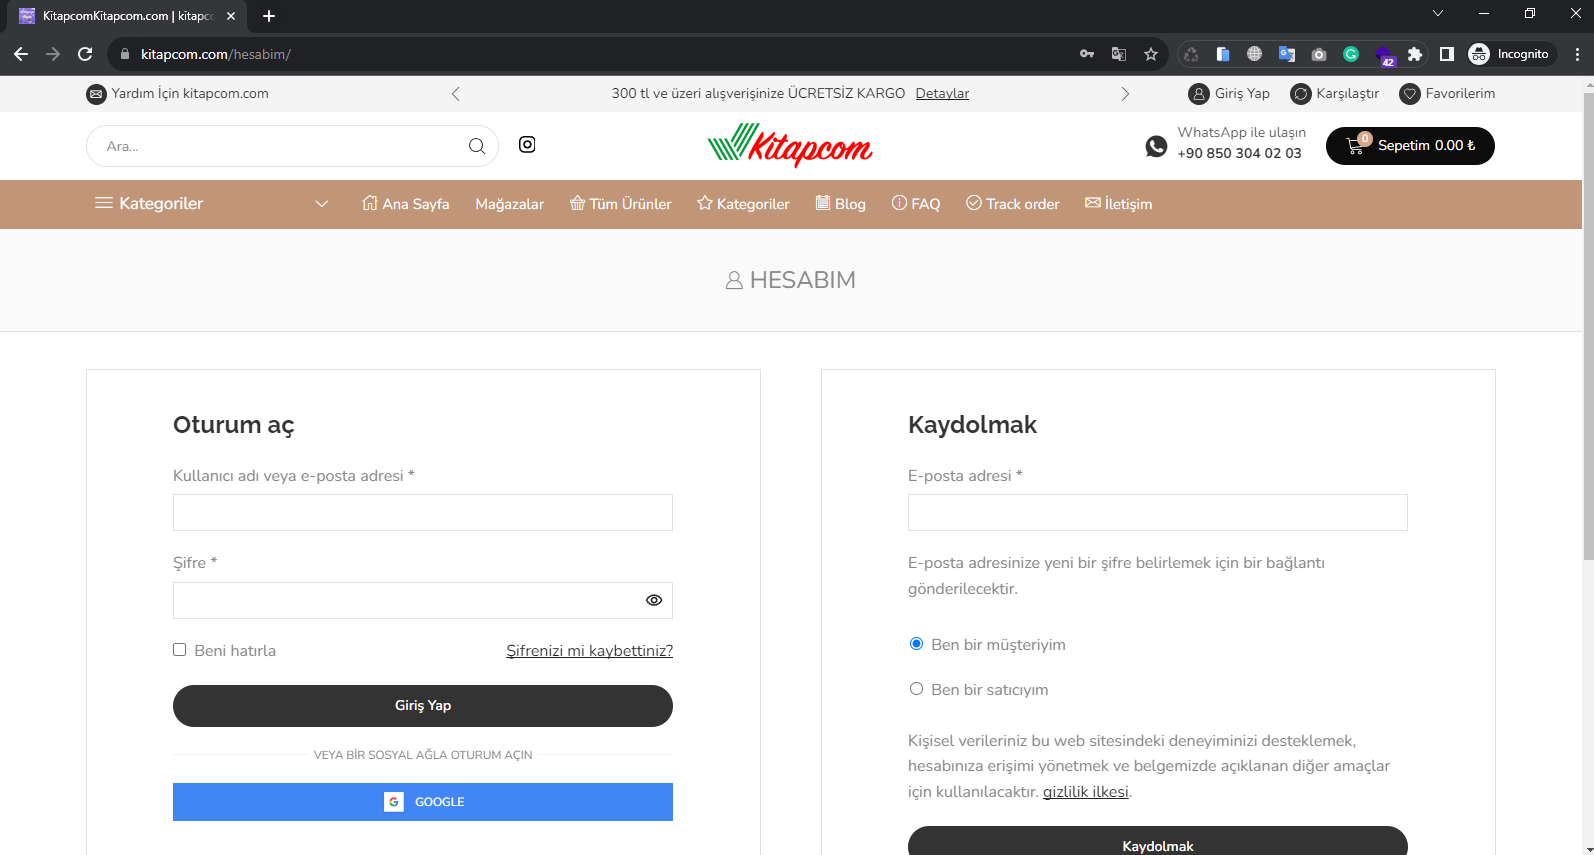Image resolution: width=1594 pixels, height=855 pixels.
Task: Toggle the browser side panel icon
Action: (1447, 54)
